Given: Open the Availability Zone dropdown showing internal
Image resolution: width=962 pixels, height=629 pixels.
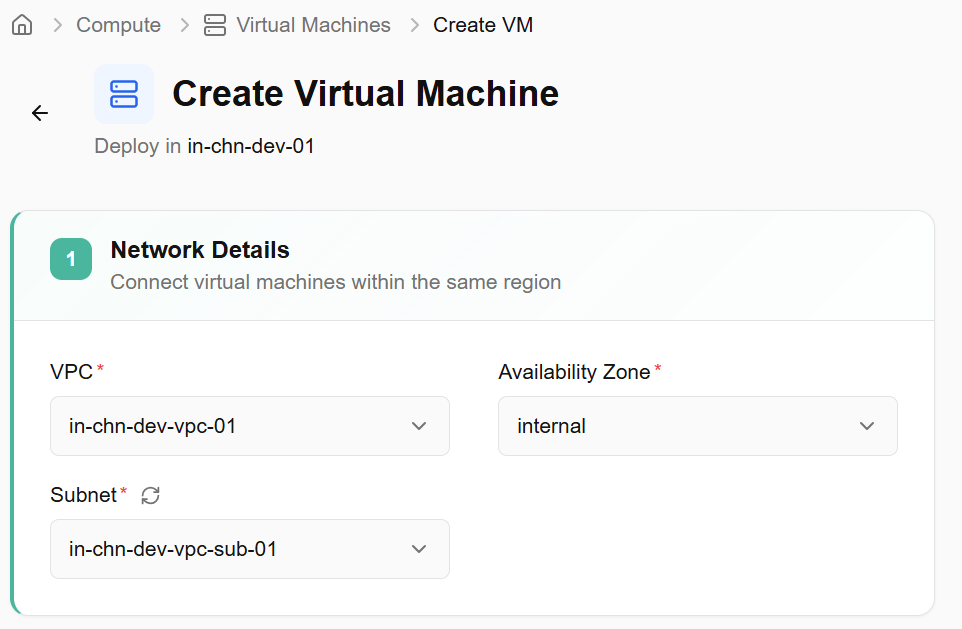Looking at the screenshot, I should (x=697, y=426).
